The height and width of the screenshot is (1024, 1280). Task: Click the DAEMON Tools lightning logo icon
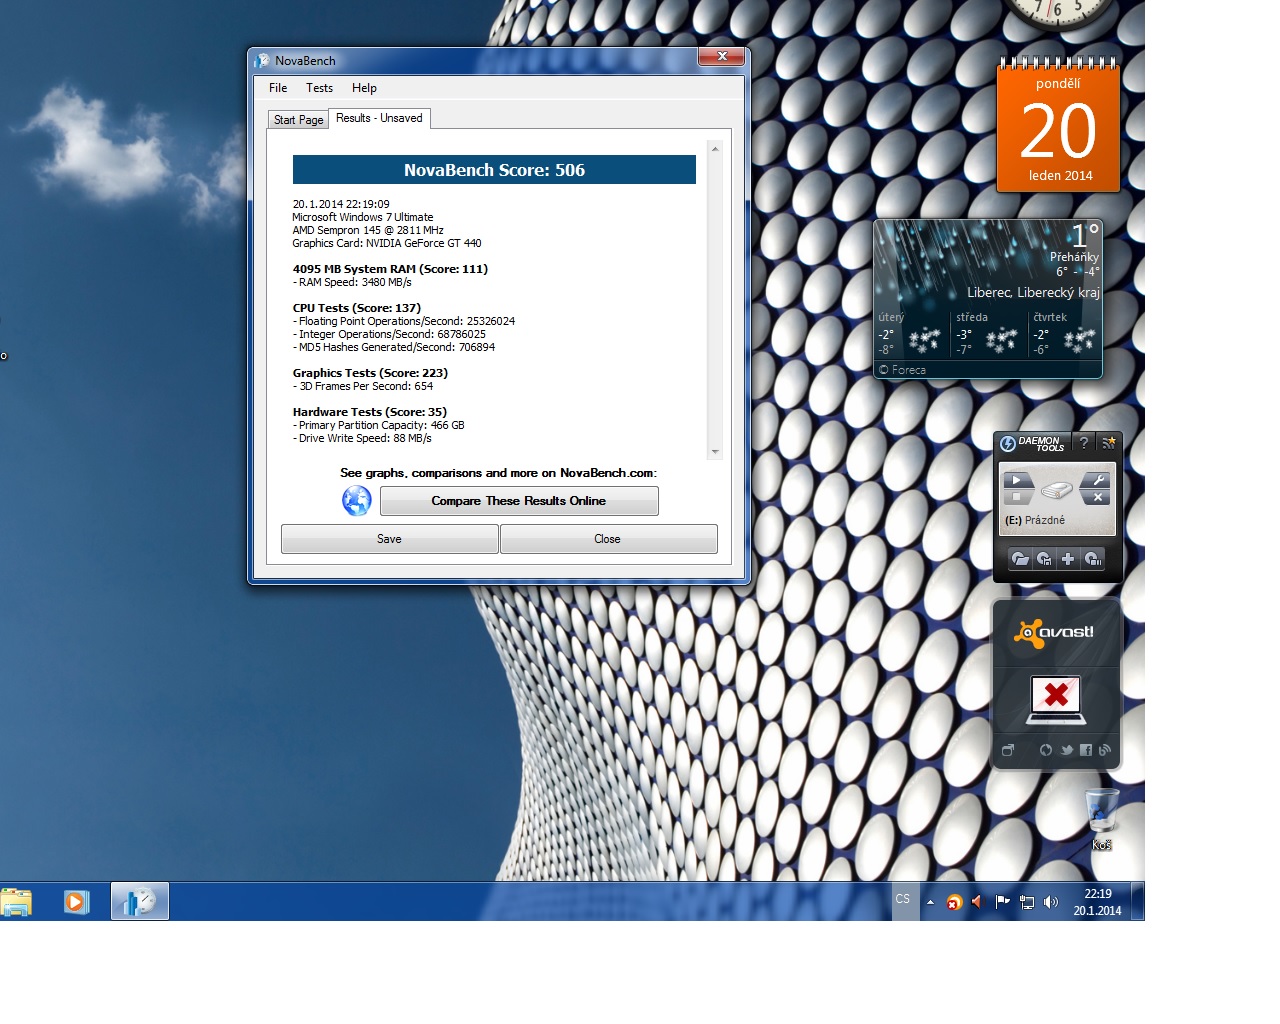click(1008, 443)
